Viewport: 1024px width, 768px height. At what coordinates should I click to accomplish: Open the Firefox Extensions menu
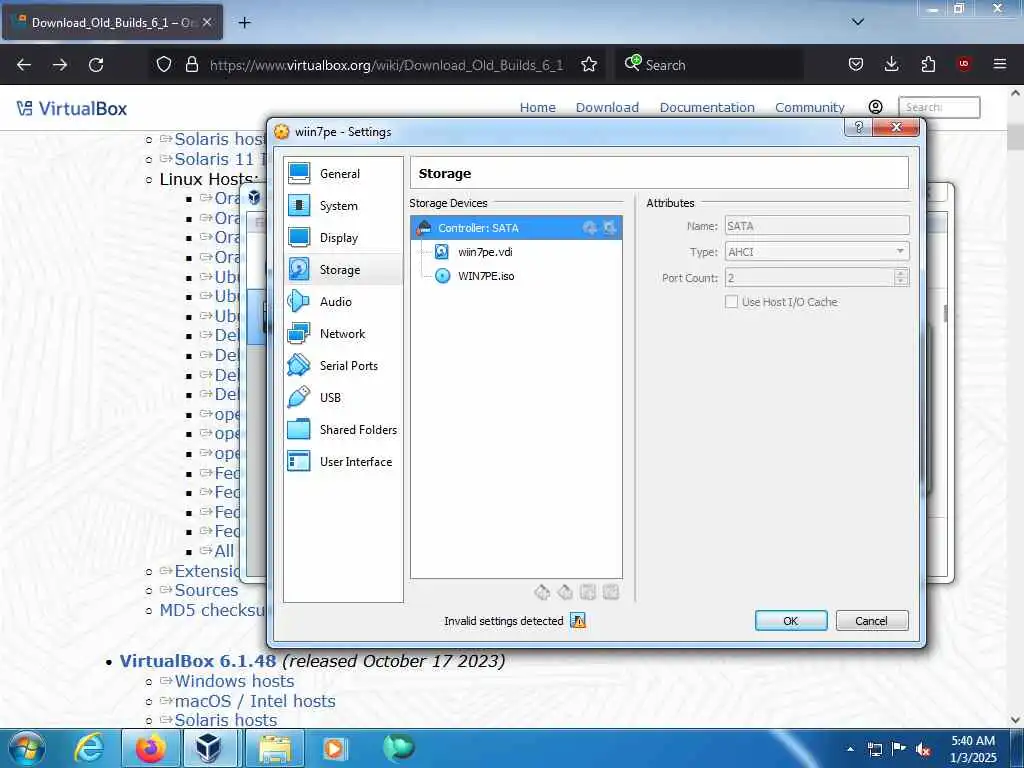point(928,64)
